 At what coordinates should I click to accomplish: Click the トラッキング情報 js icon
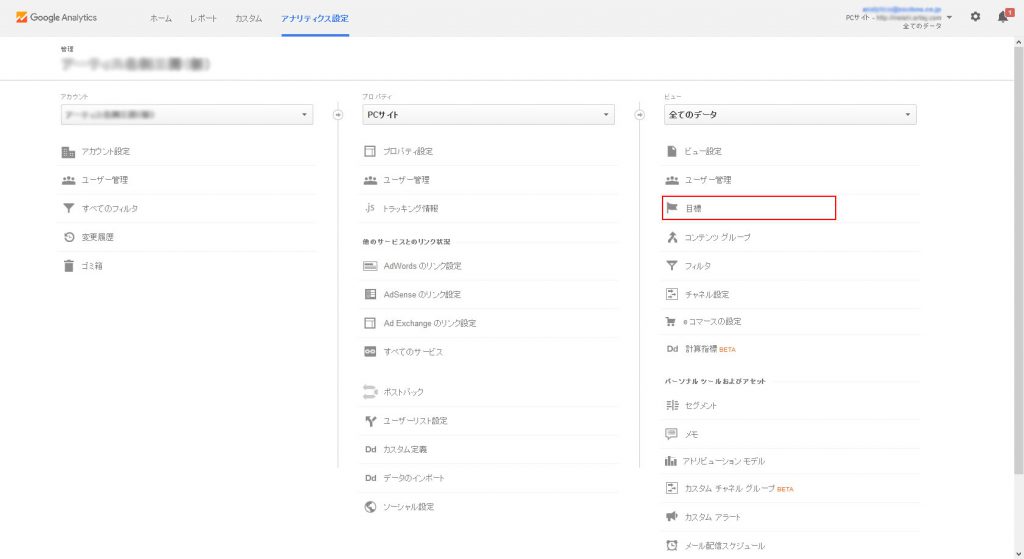tap(370, 208)
